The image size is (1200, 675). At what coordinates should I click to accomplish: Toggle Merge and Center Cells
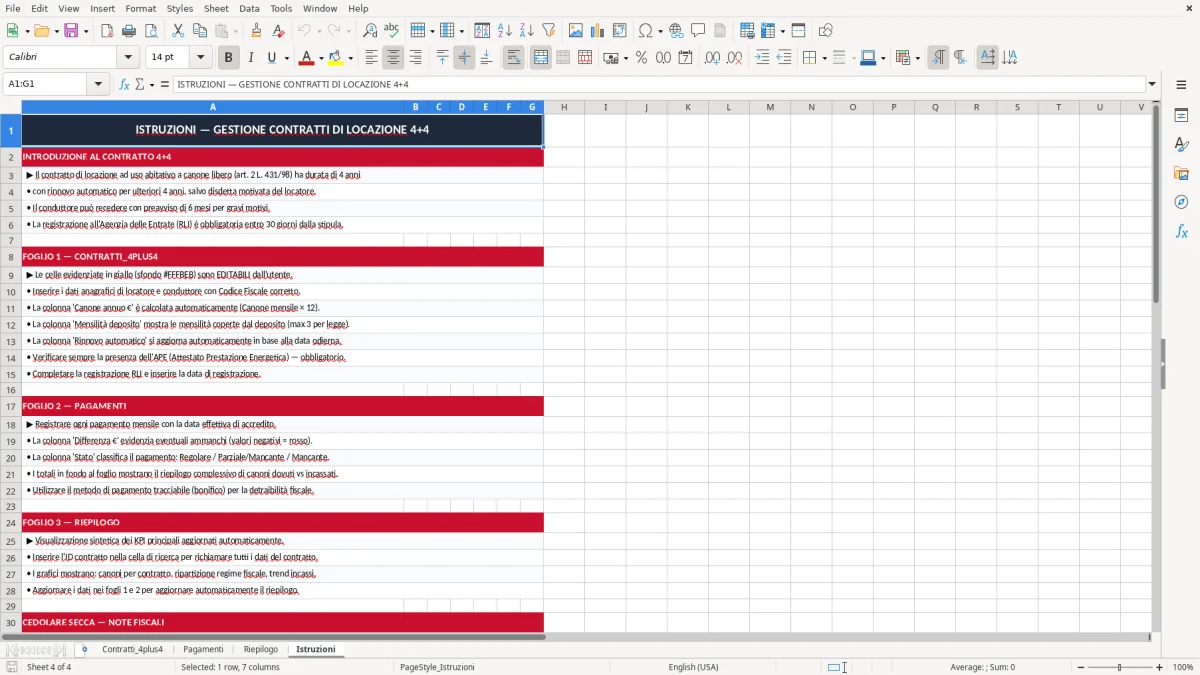(541, 58)
